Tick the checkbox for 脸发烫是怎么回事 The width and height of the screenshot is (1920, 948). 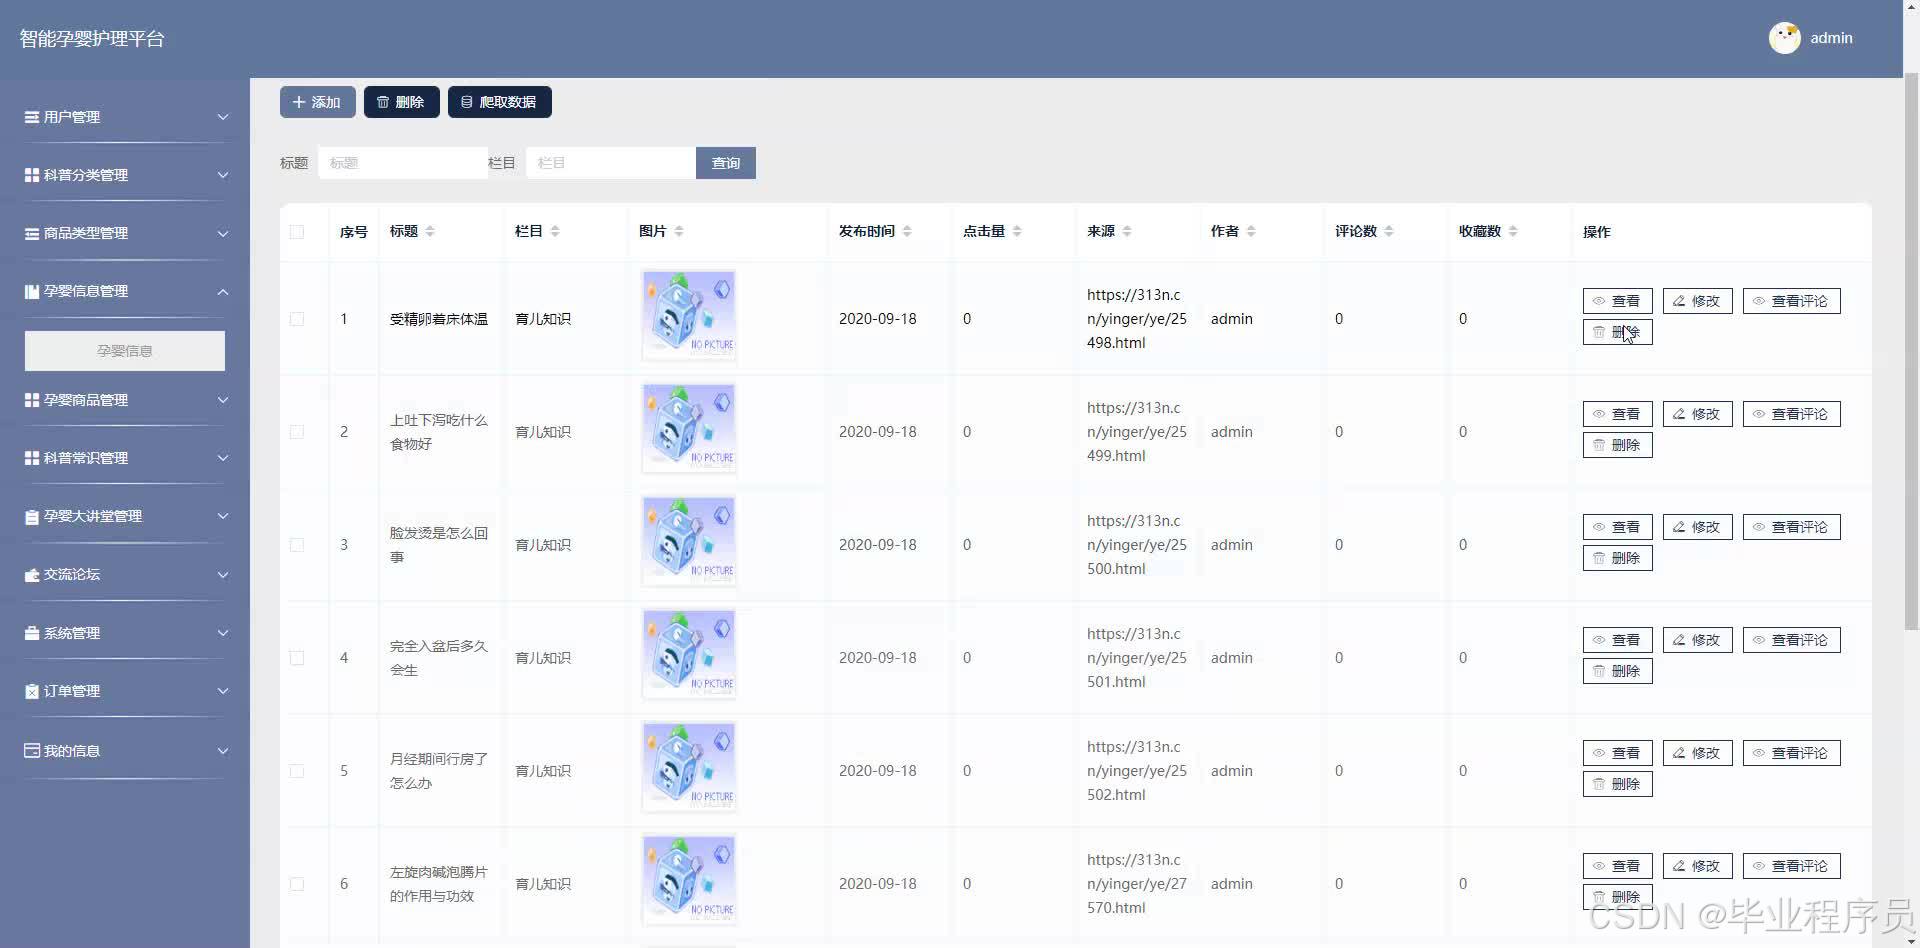click(297, 545)
